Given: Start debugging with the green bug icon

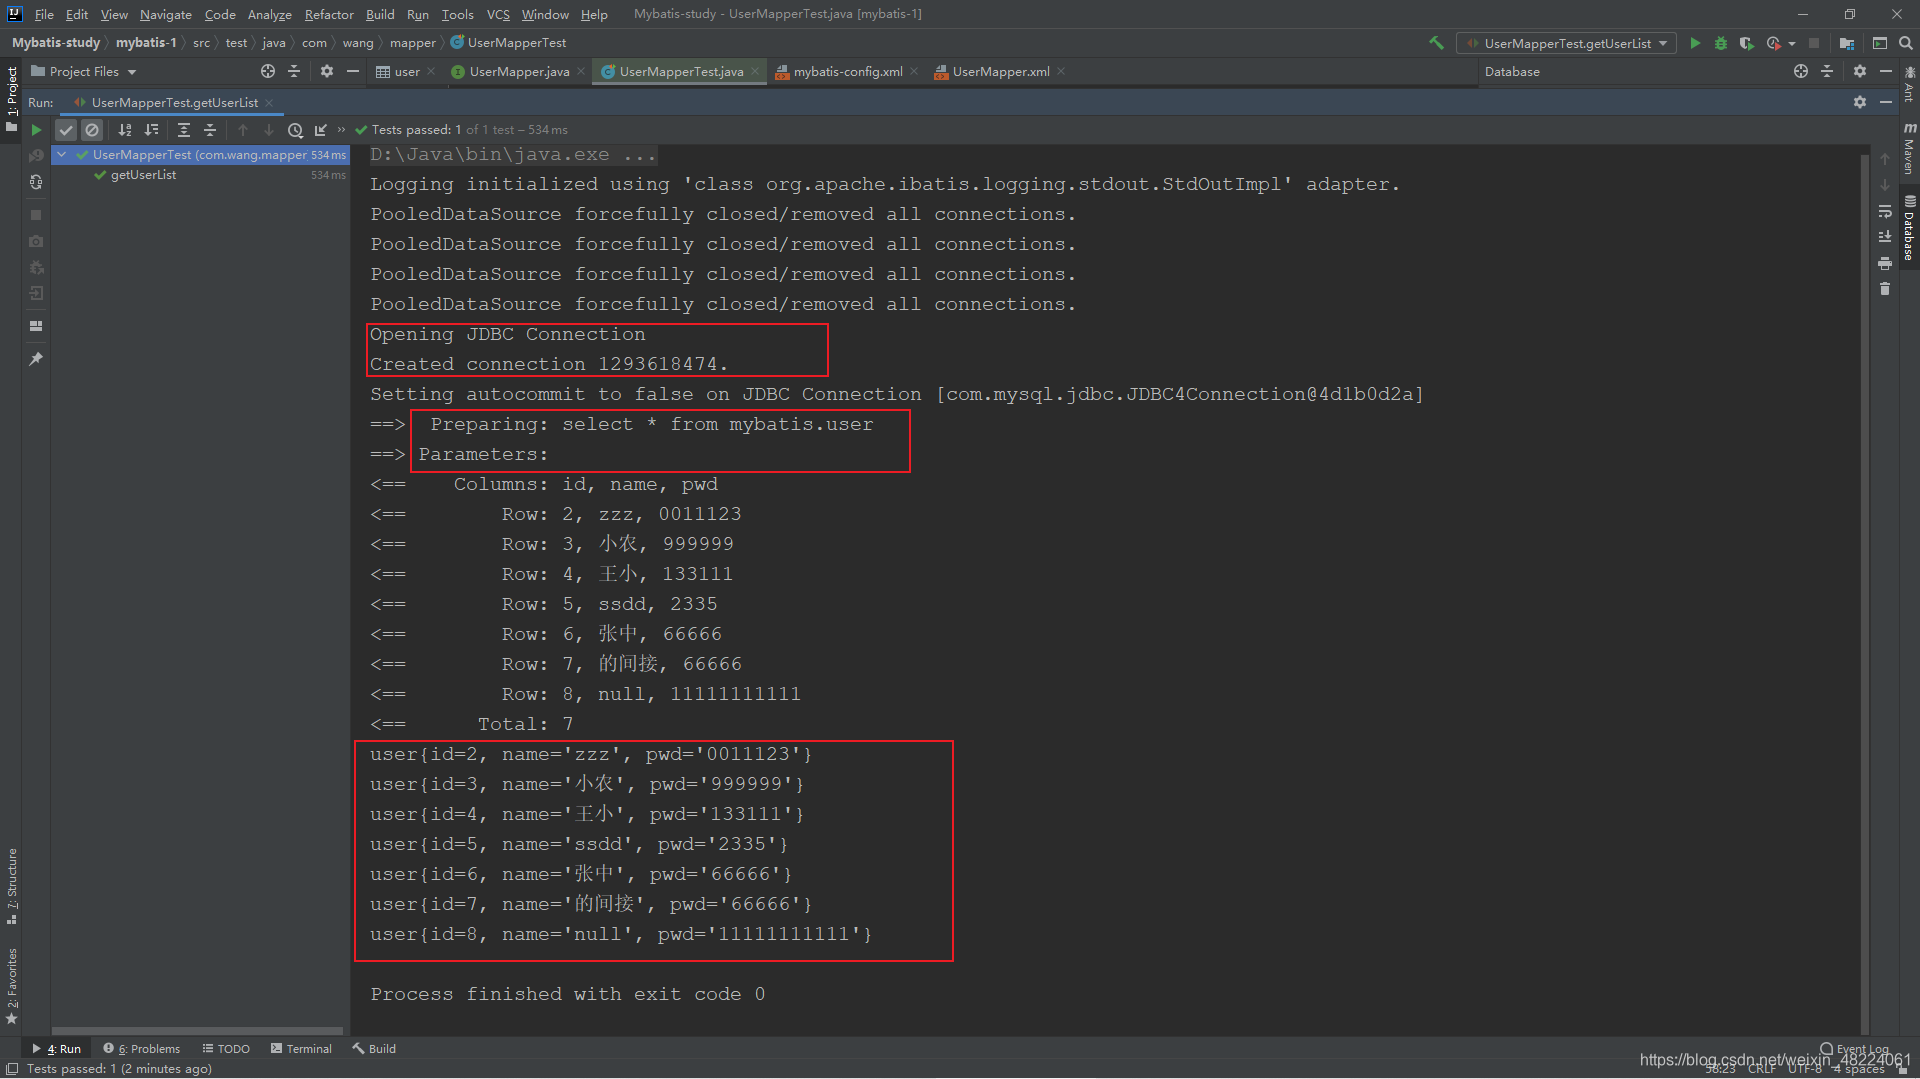Looking at the screenshot, I should [x=1721, y=43].
